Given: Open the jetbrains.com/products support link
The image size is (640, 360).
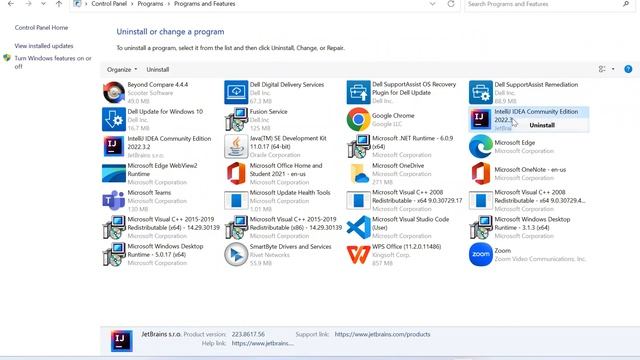Looking at the screenshot, I should (382, 334).
